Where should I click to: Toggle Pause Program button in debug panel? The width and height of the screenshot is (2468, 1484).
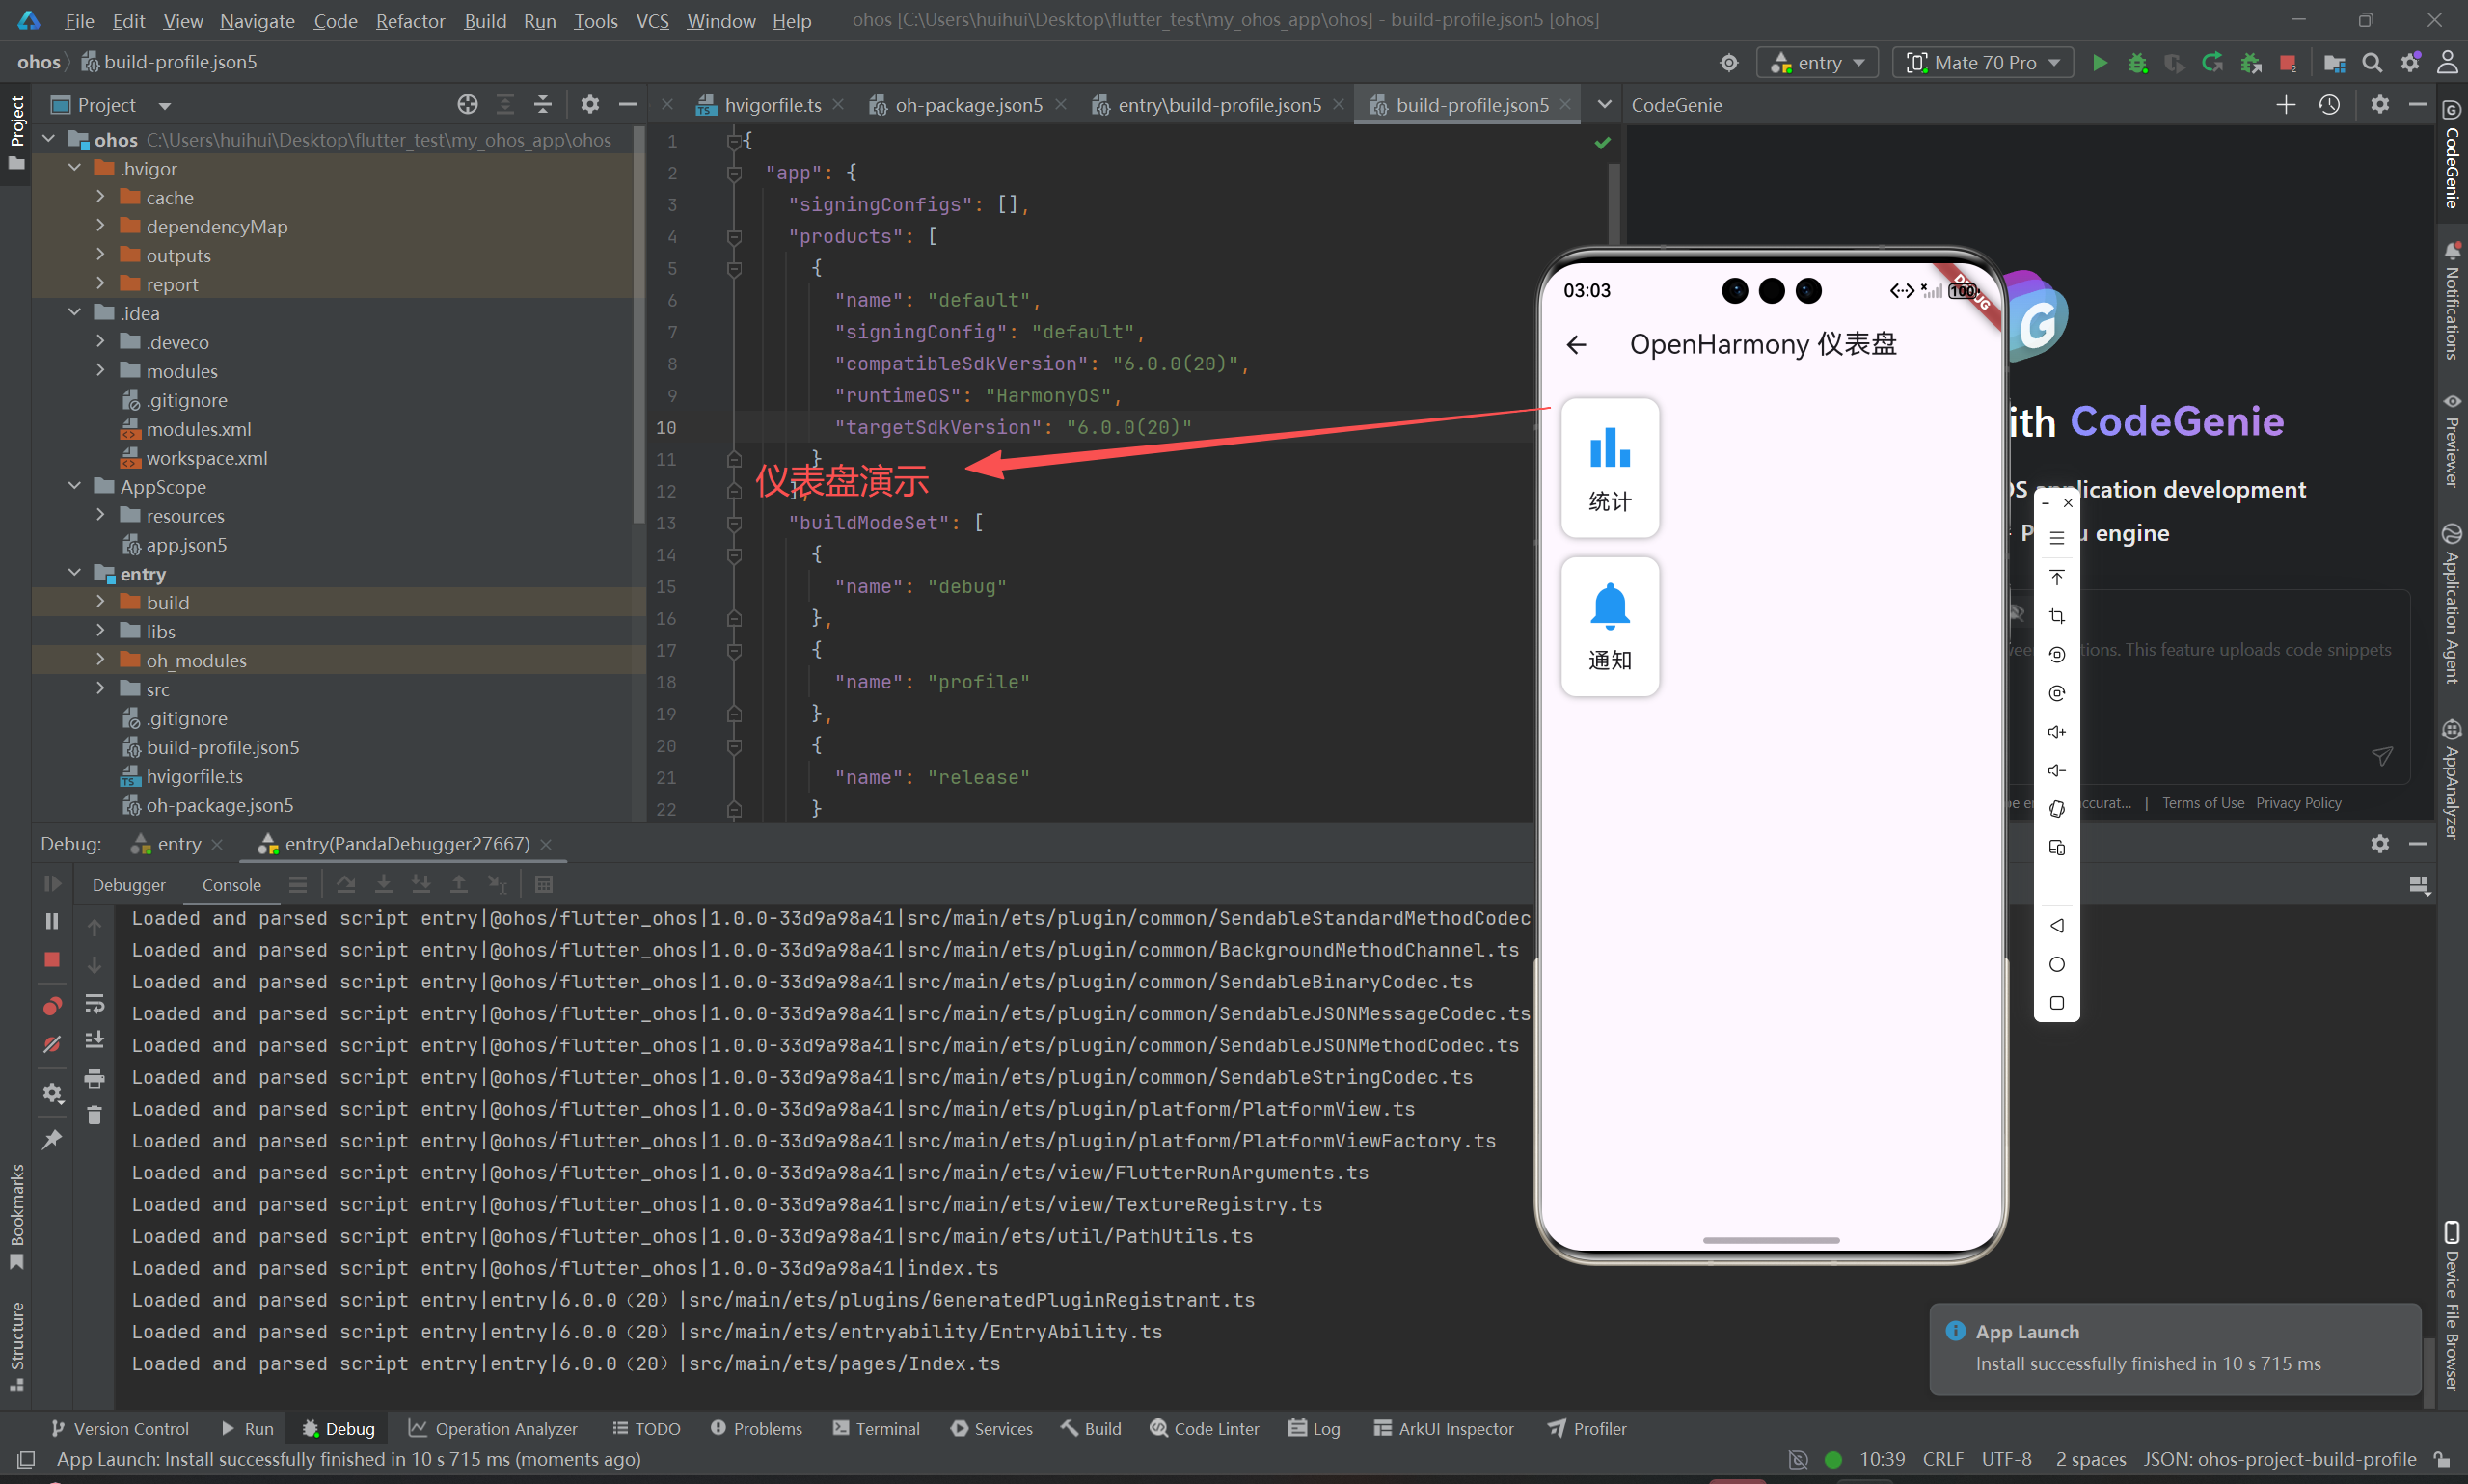click(x=52, y=921)
